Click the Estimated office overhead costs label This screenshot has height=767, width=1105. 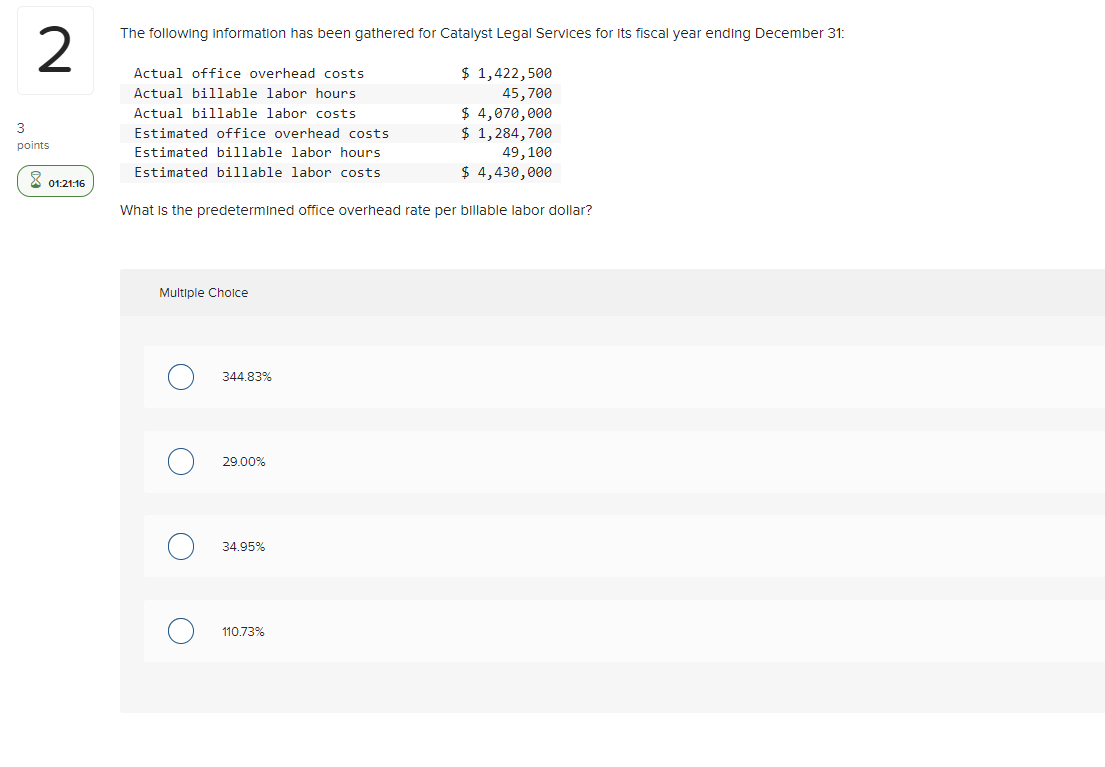(261, 133)
